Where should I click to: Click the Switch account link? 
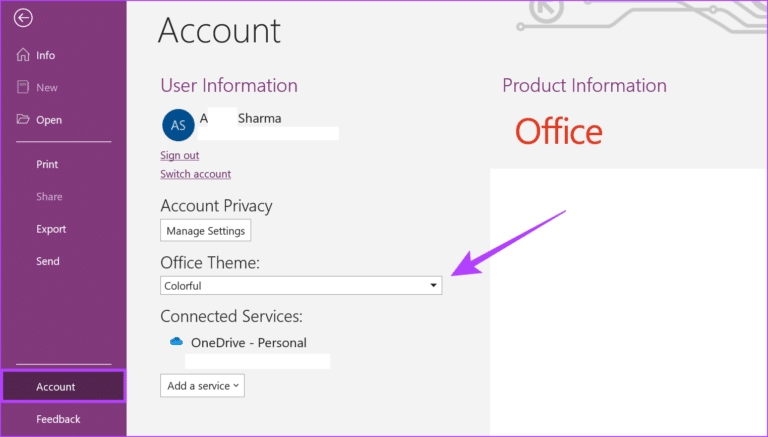pos(195,174)
